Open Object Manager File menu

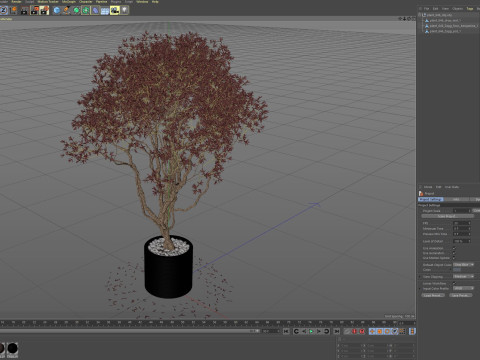[426, 9]
